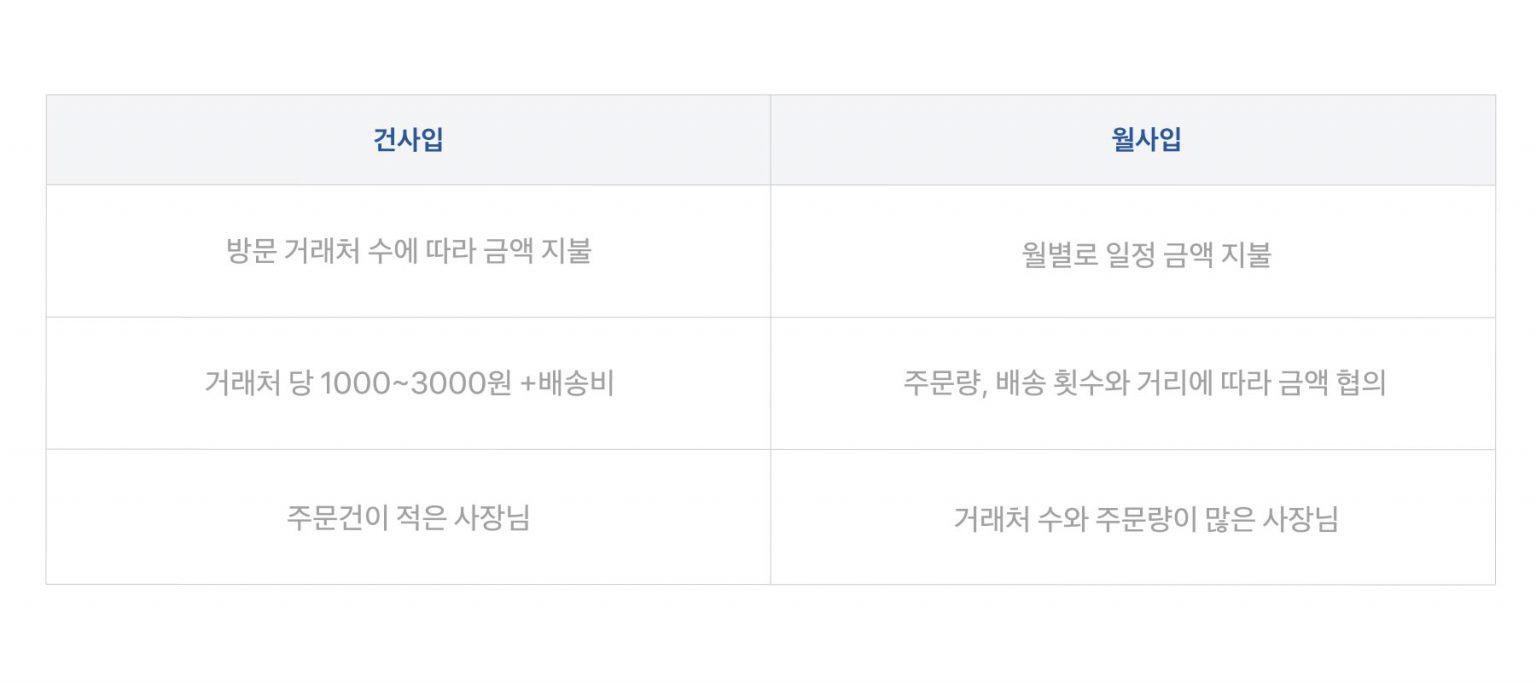The image size is (1536, 683).
Task: Select the 주문량, 배송 횟수와 거리에 따라 cell
Action: click(x=1144, y=384)
